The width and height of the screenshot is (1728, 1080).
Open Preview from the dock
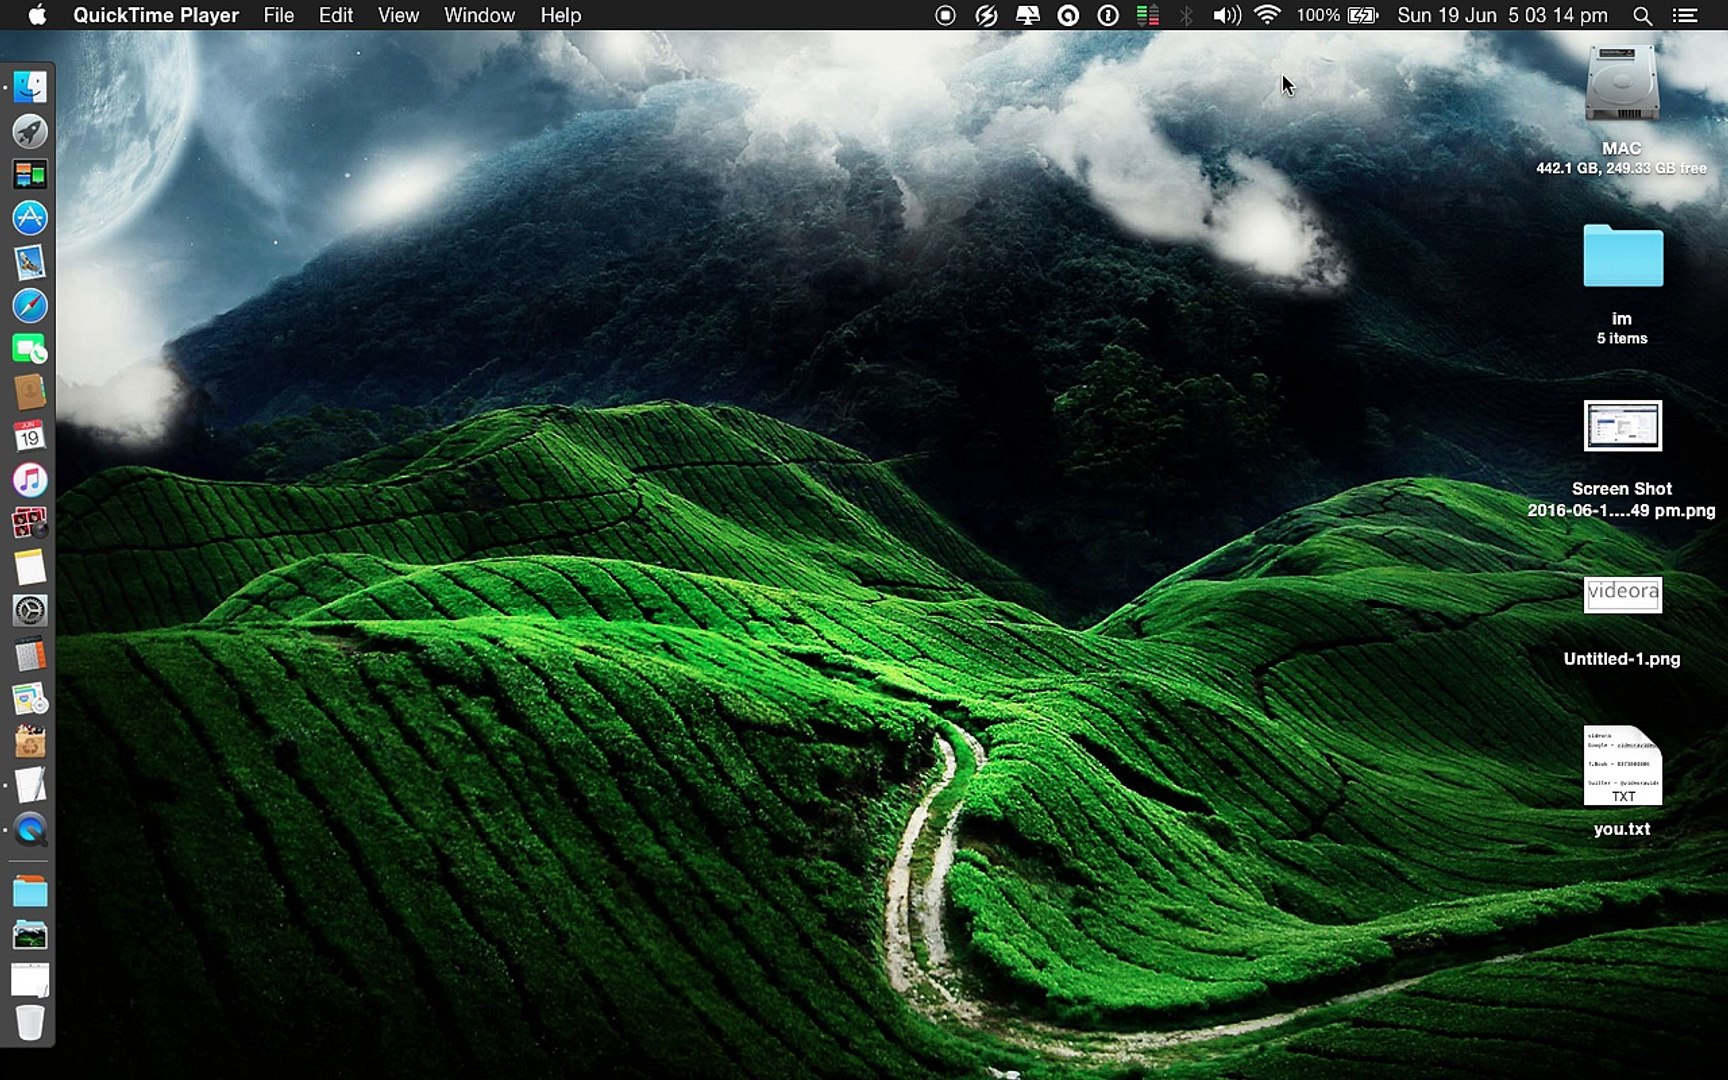click(30, 262)
